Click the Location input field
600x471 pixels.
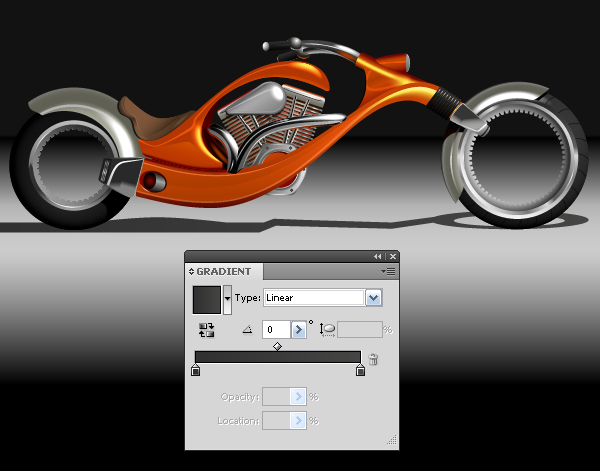pyautogui.click(x=276, y=420)
